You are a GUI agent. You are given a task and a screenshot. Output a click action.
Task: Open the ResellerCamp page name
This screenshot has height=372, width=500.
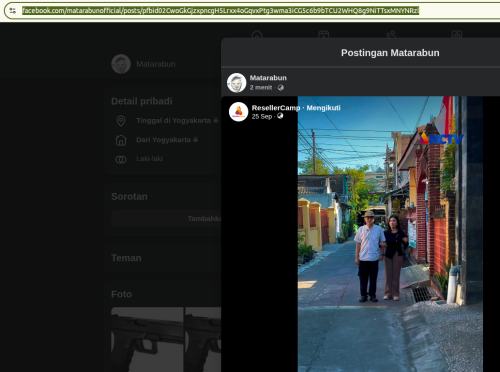point(276,108)
